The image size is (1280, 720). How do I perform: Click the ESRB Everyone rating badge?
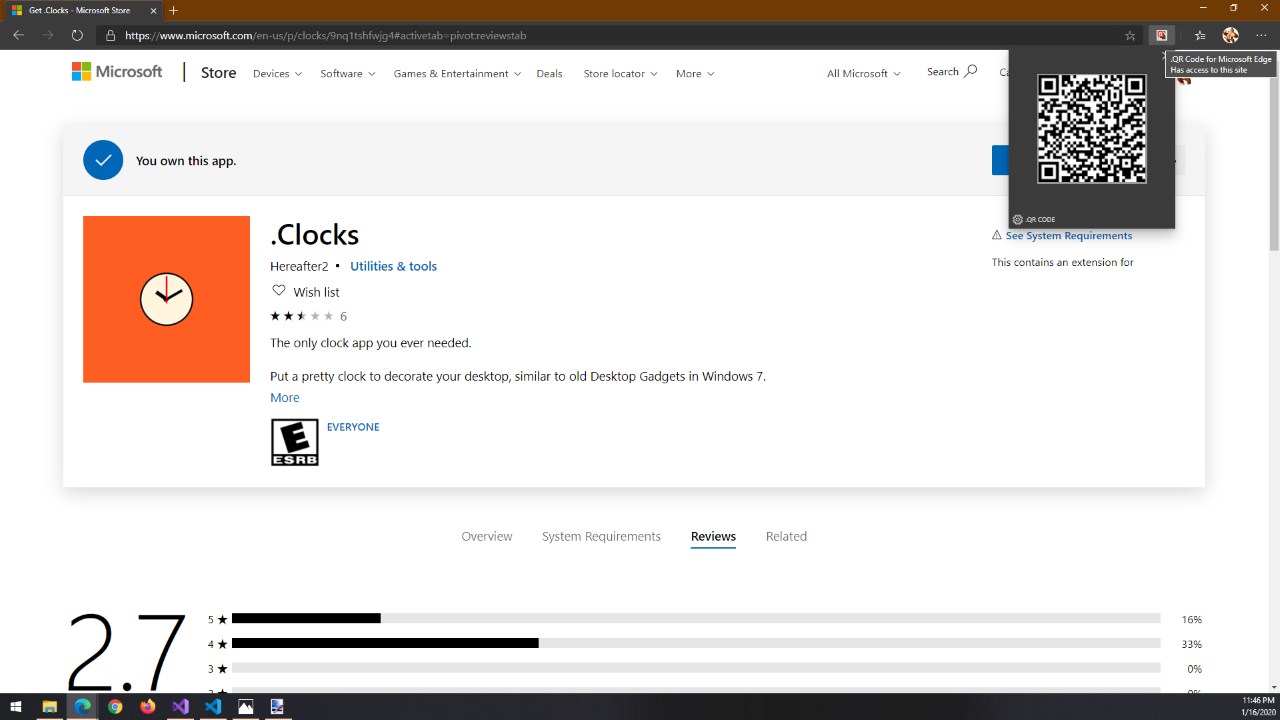click(295, 442)
